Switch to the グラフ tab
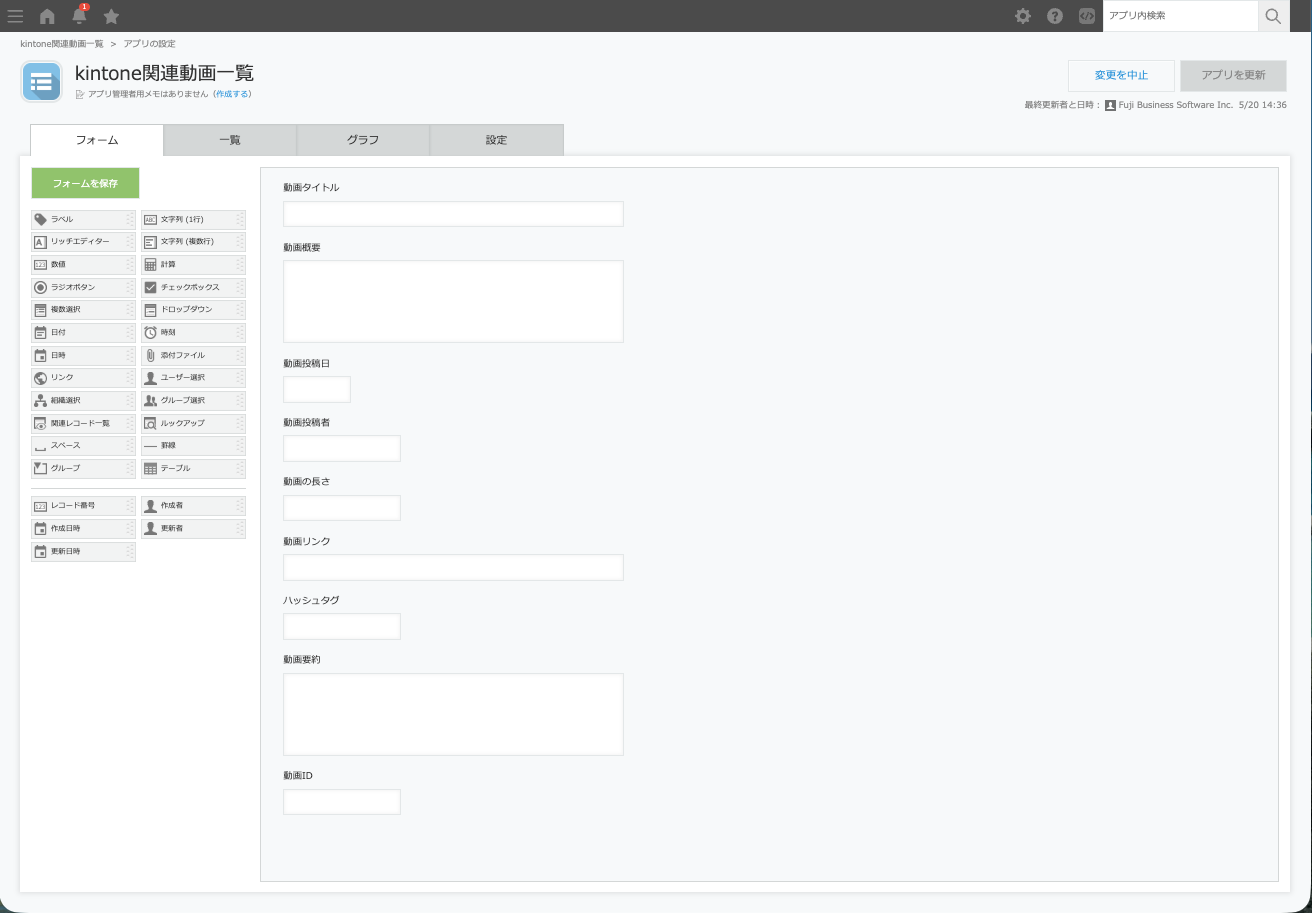Viewport: 1312px width, 913px height. 363,140
